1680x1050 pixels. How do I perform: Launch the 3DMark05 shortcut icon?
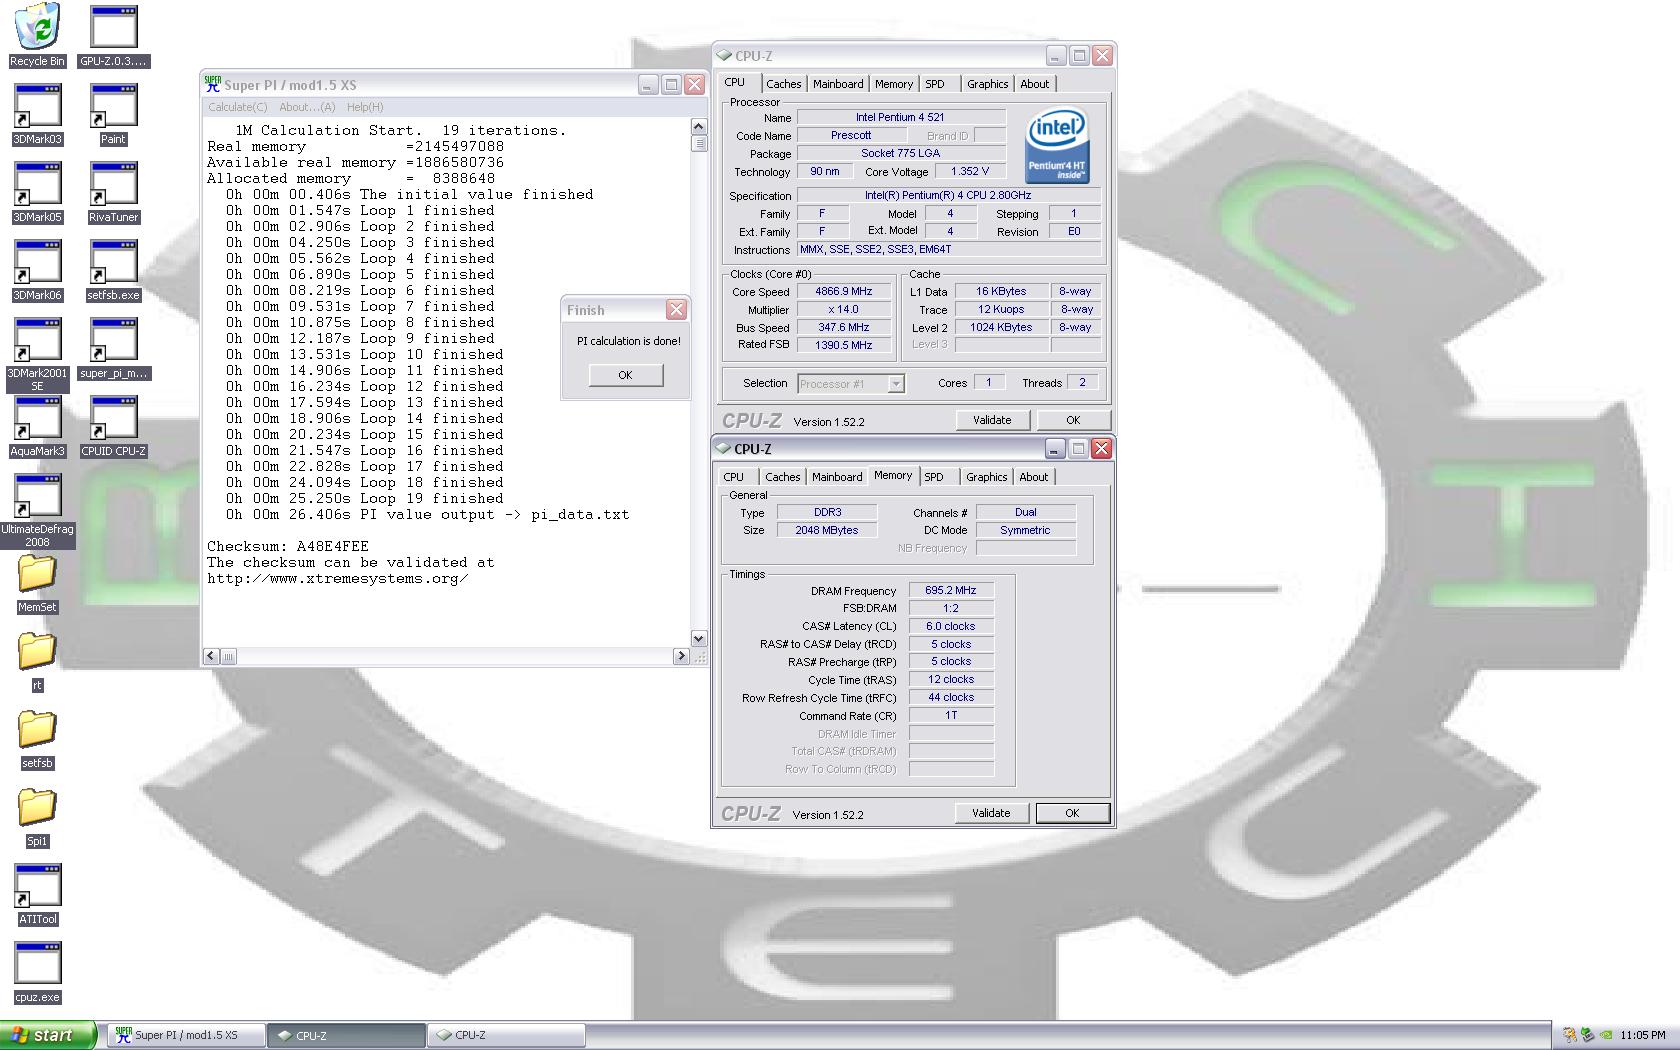pyautogui.click(x=37, y=192)
